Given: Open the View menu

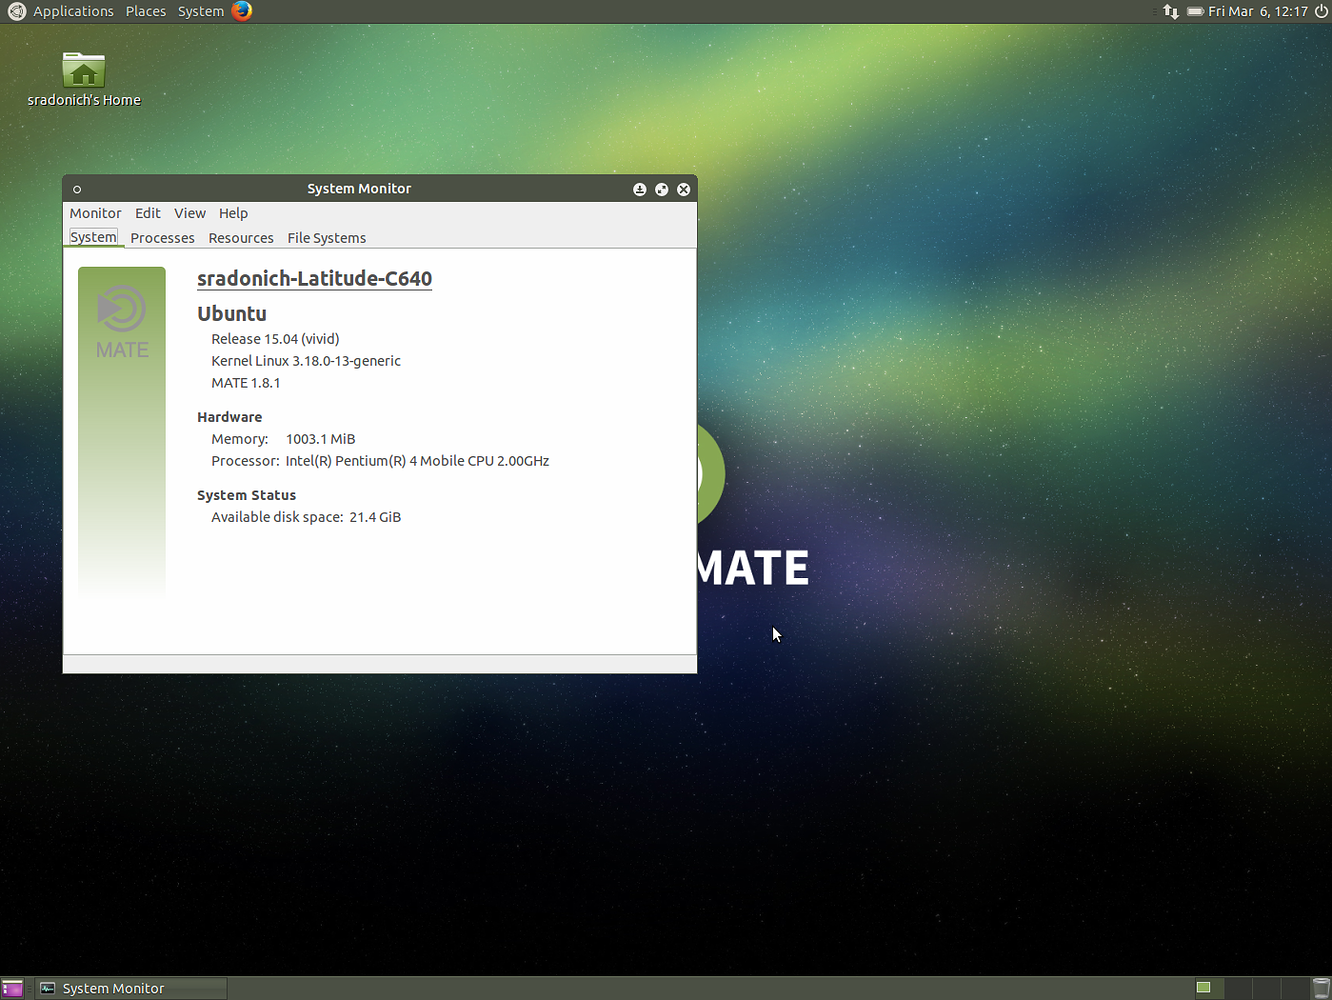Looking at the screenshot, I should 190,213.
